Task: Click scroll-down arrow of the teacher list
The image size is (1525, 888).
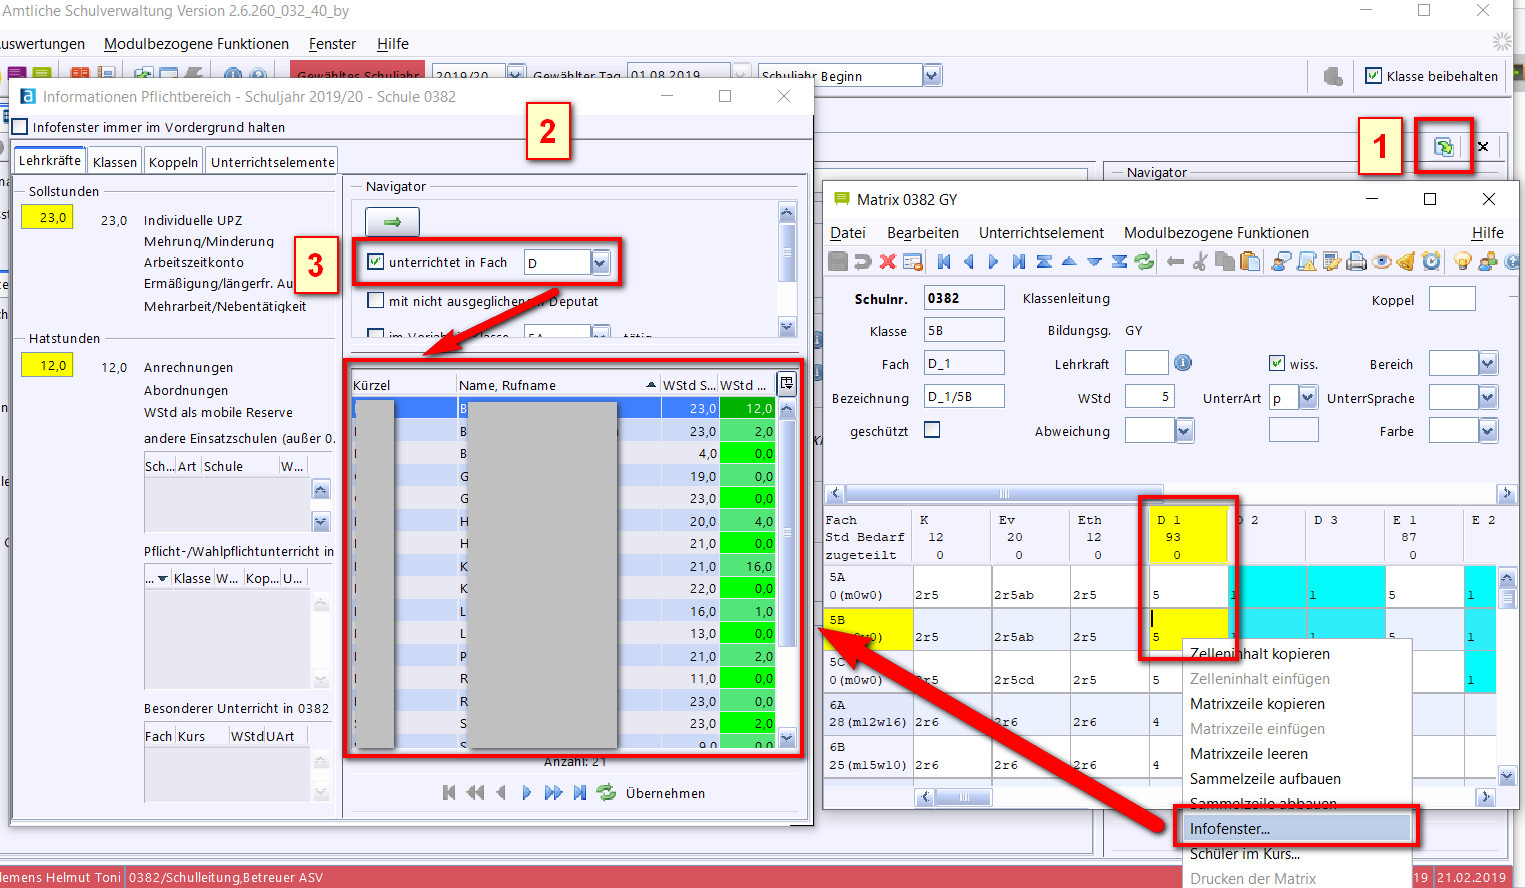Action: [x=787, y=739]
